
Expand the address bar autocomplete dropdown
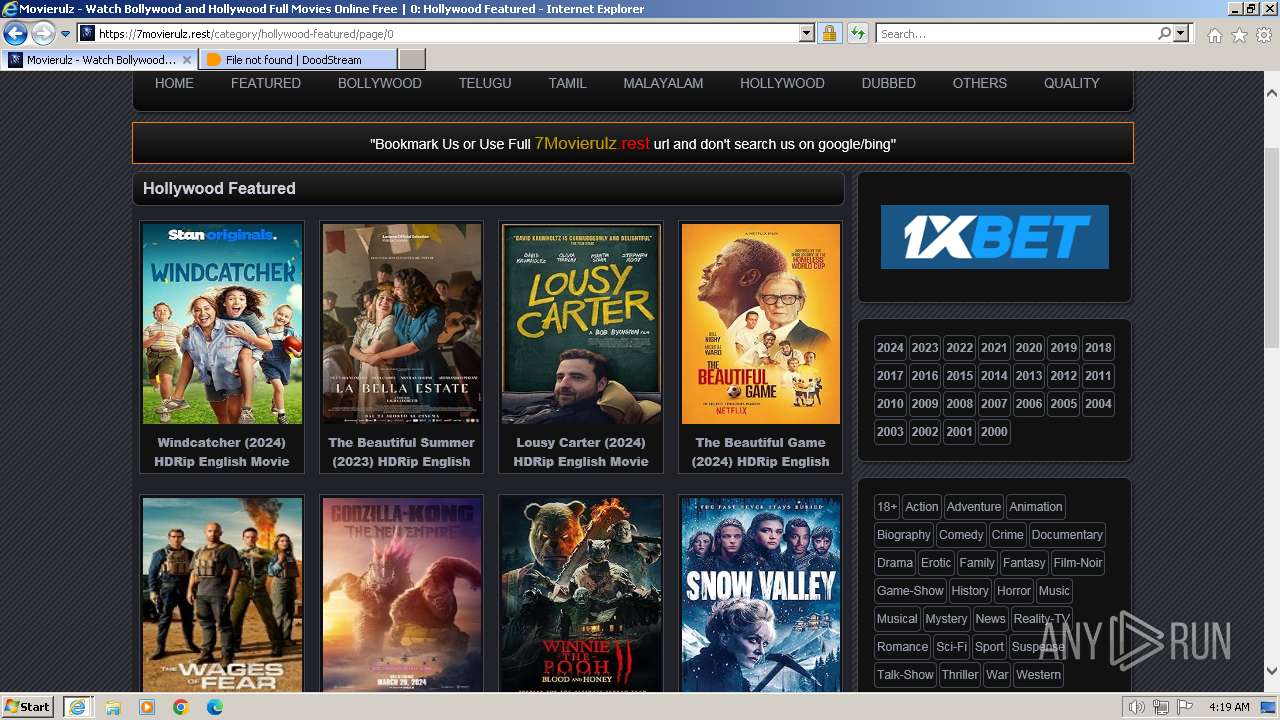tap(807, 34)
